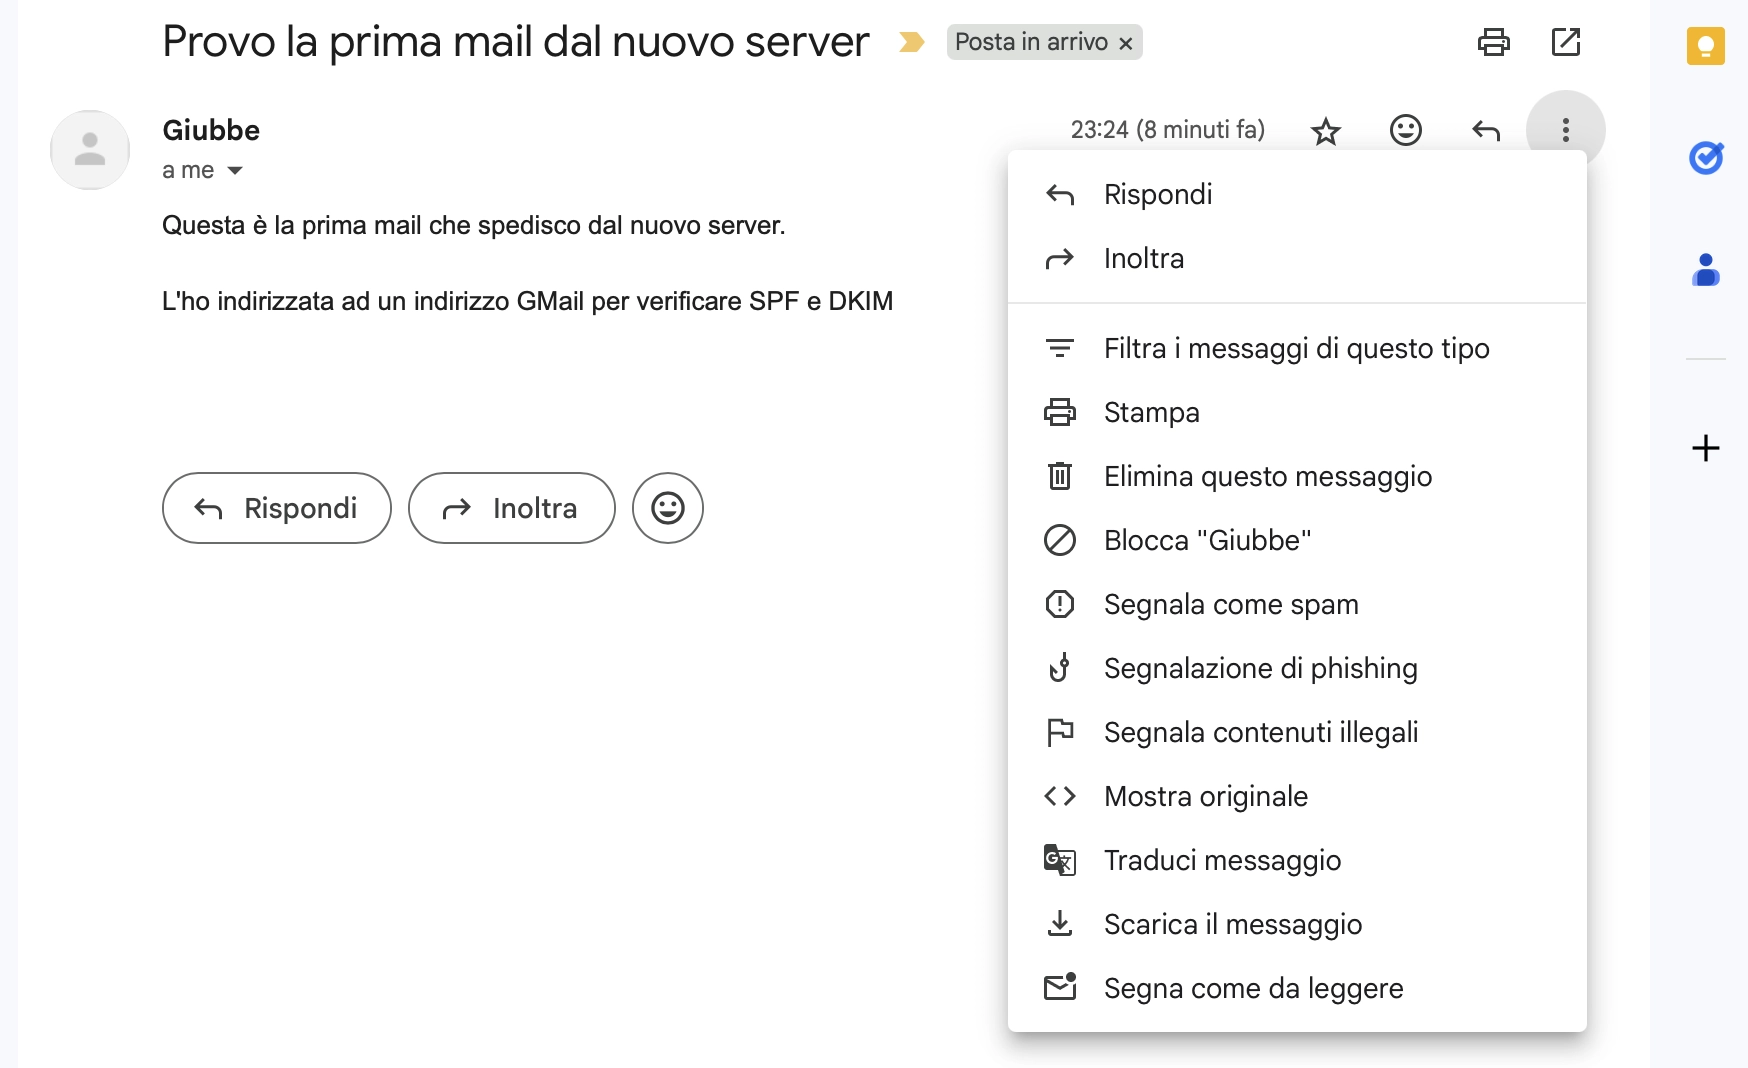The height and width of the screenshot is (1068, 1748).
Task: Open Contacts in side panel
Action: 1705,270
